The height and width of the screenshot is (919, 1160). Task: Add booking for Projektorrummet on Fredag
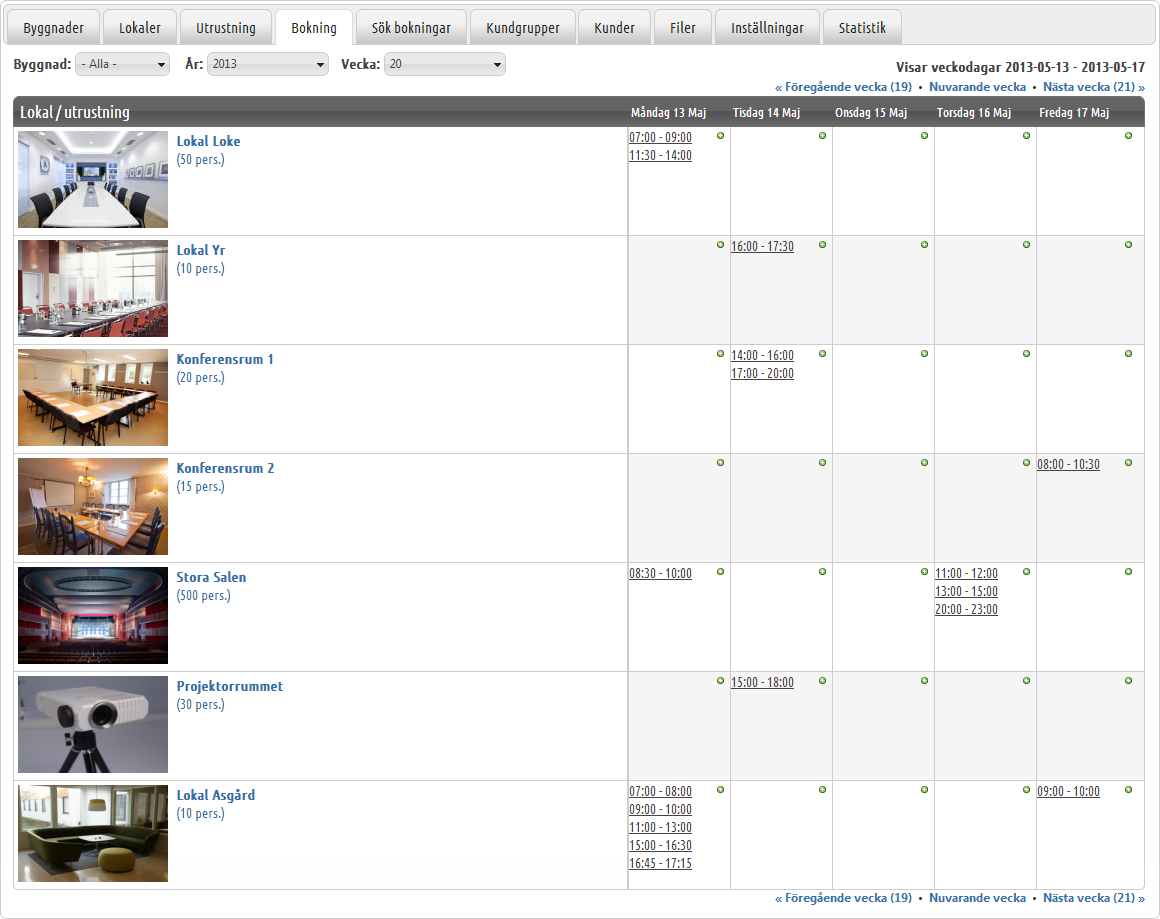pos(1129,681)
